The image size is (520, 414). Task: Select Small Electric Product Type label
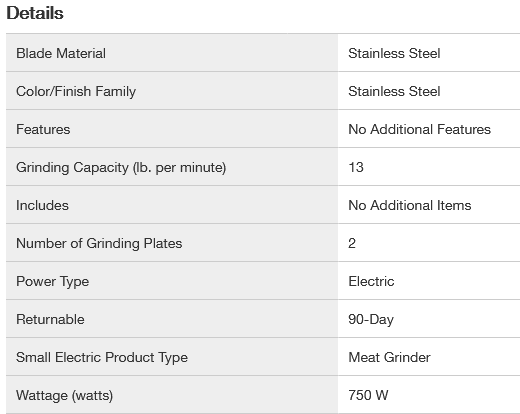tap(102, 358)
